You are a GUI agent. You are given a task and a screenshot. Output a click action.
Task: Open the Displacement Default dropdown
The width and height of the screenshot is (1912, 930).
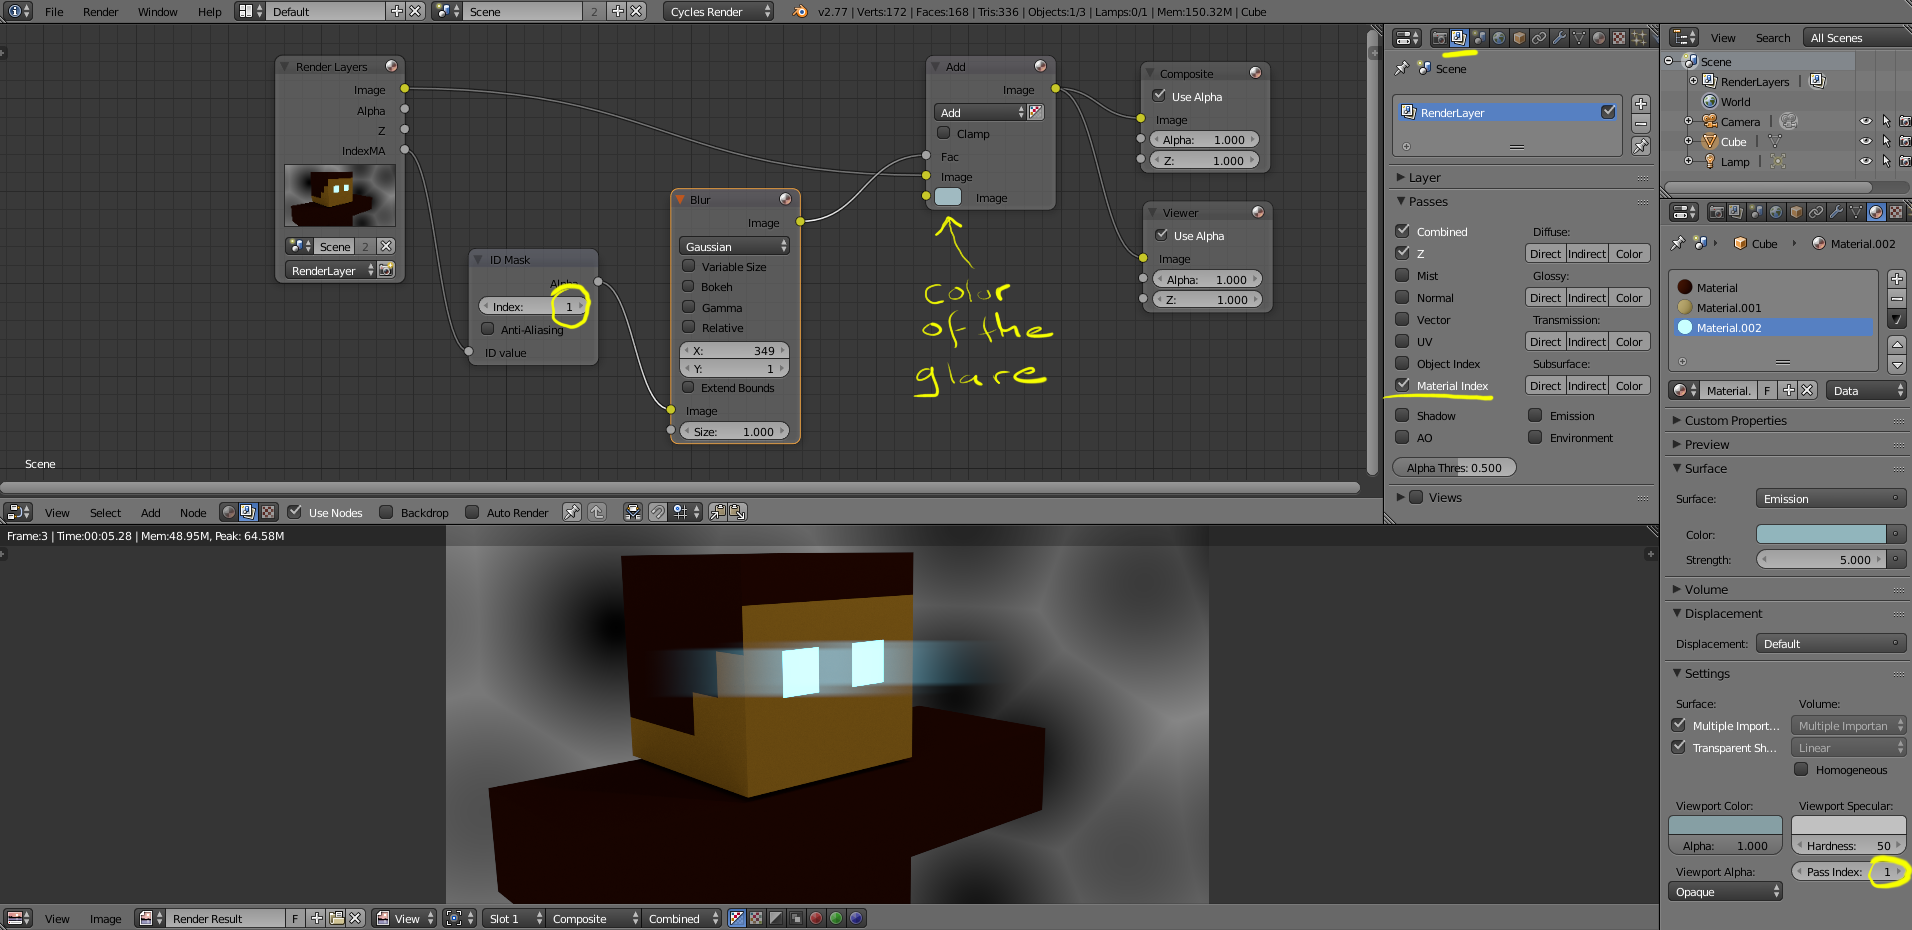1831,643
